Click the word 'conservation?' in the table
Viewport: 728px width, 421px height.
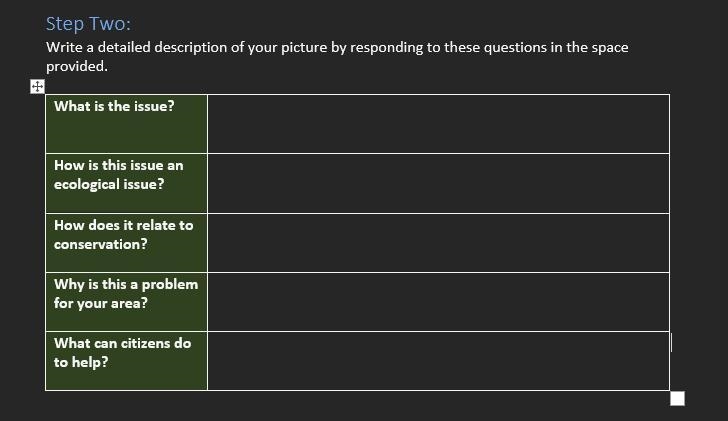tap(101, 244)
